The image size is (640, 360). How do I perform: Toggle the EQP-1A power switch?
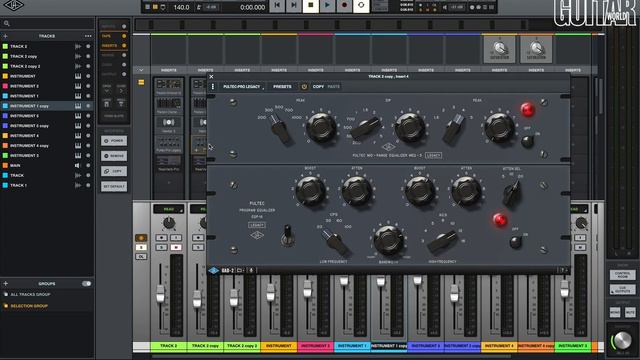[x=516, y=242]
